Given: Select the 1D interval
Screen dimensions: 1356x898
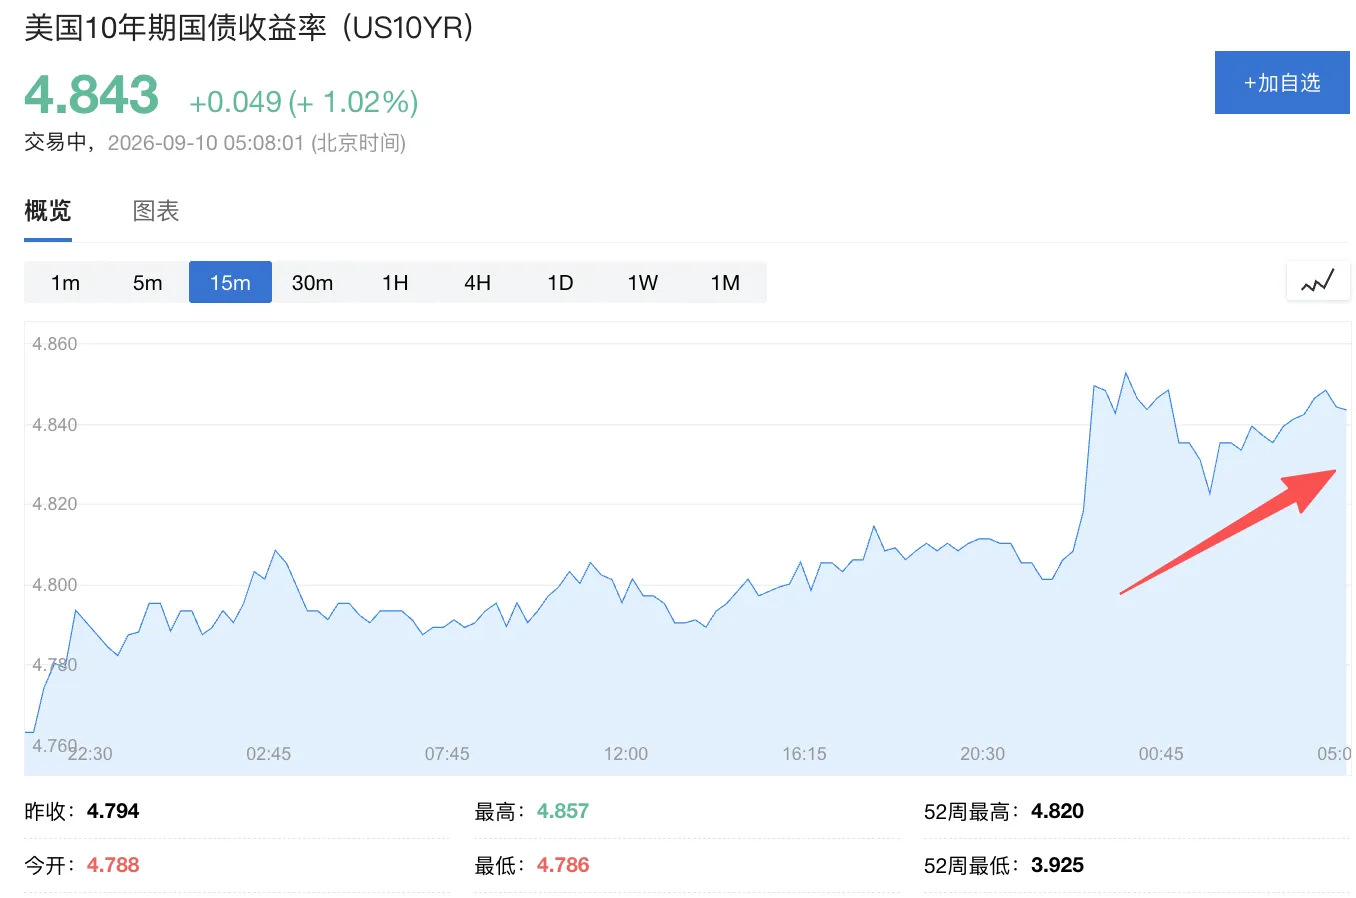Looking at the screenshot, I should pos(560,282).
